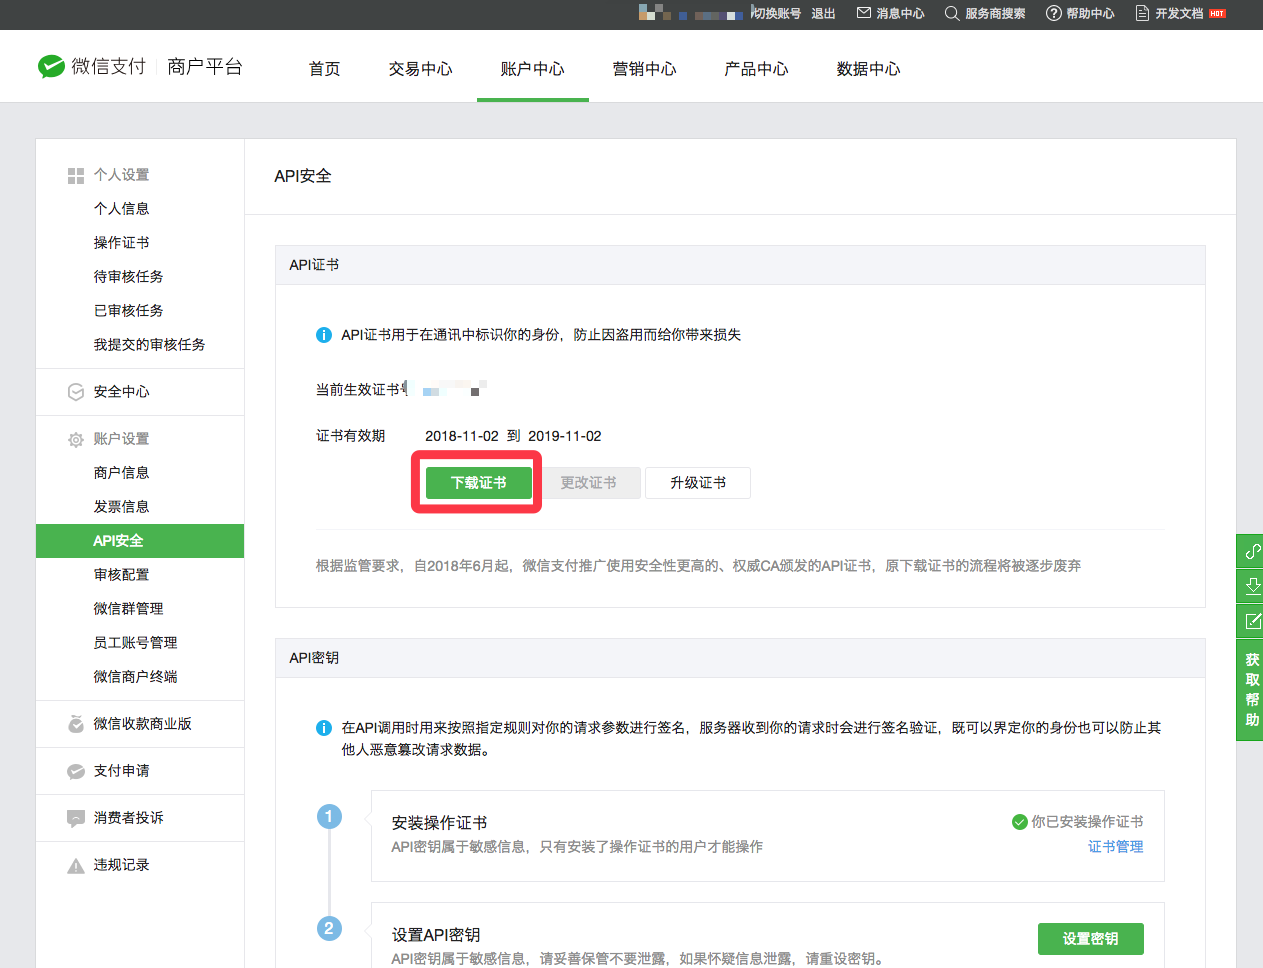Click the download icon on right floating bar

point(1252,585)
